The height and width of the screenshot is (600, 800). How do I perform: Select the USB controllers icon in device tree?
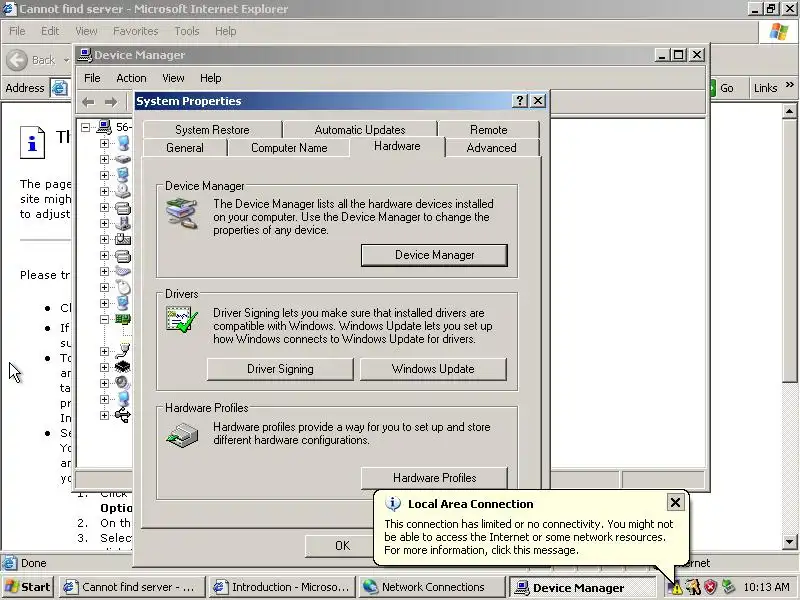pyautogui.click(x=122, y=415)
